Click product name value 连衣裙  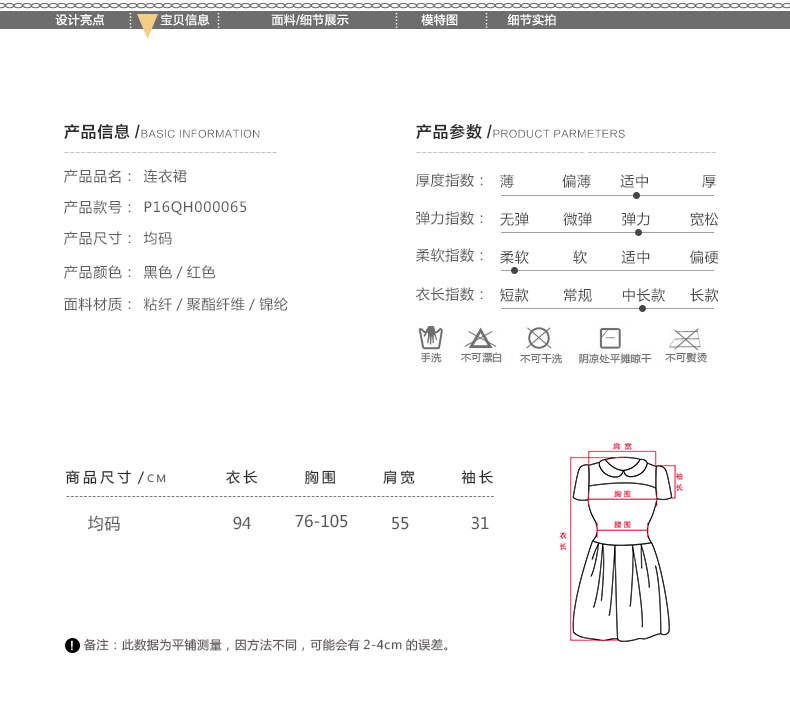tap(165, 176)
